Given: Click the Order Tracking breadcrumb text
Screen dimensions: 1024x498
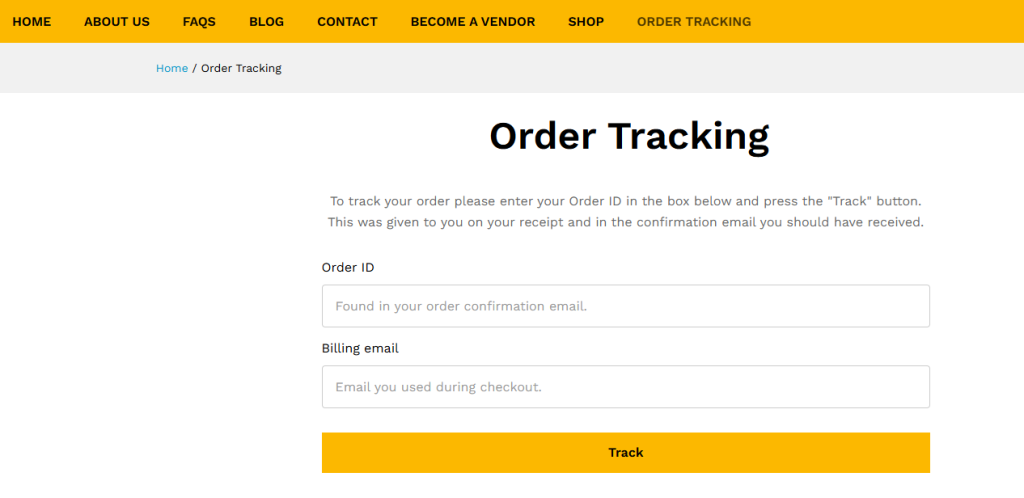Looking at the screenshot, I should (x=241, y=68).
